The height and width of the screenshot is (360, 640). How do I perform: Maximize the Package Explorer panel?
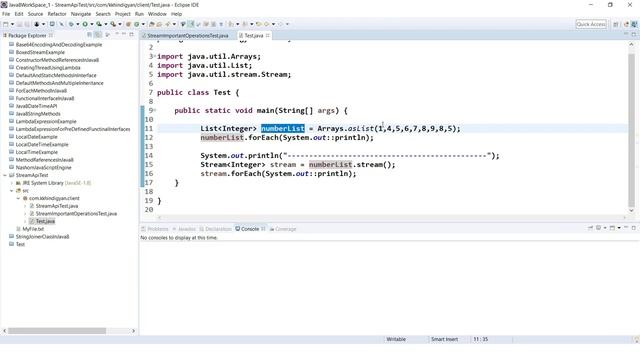tap(131, 35)
